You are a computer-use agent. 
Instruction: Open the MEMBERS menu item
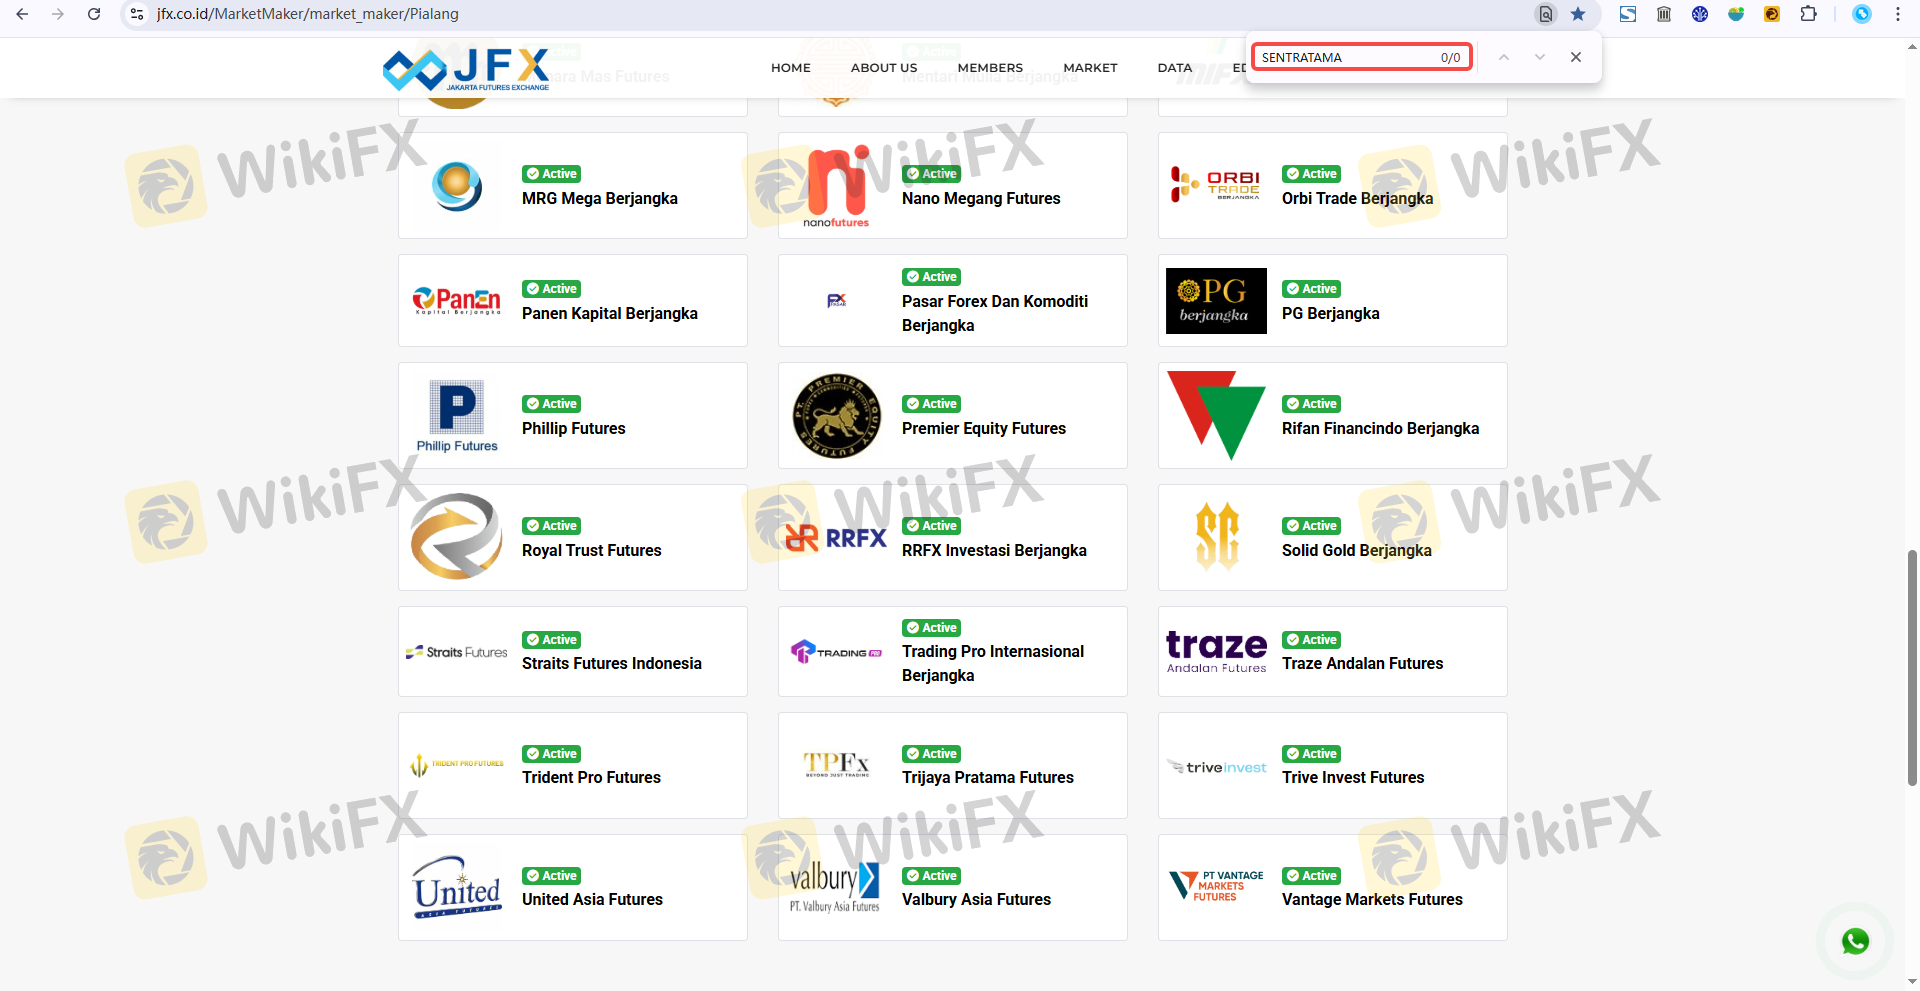pos(989,68)
